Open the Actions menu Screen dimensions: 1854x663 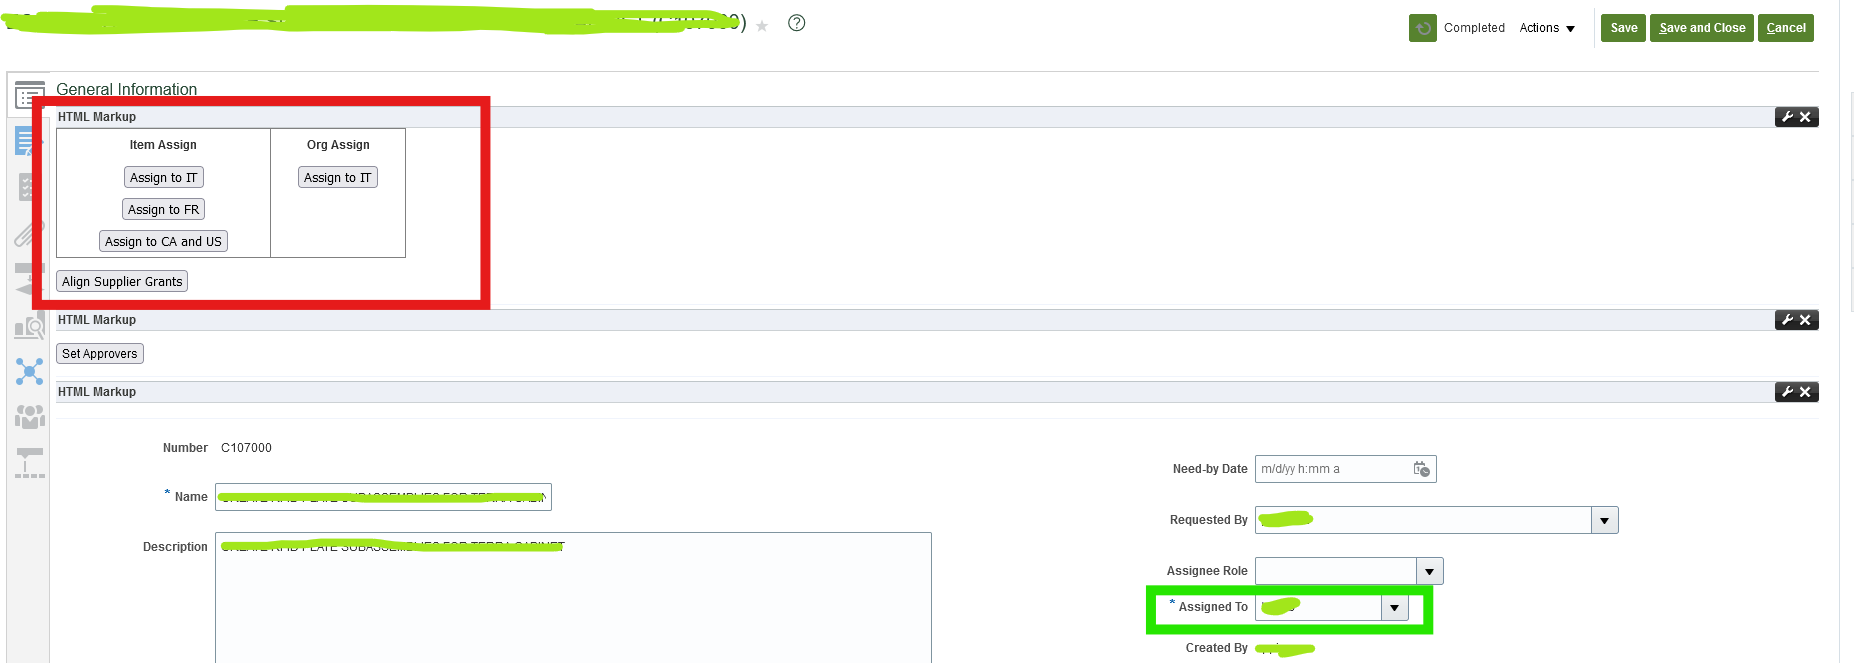click(1546, 28)
